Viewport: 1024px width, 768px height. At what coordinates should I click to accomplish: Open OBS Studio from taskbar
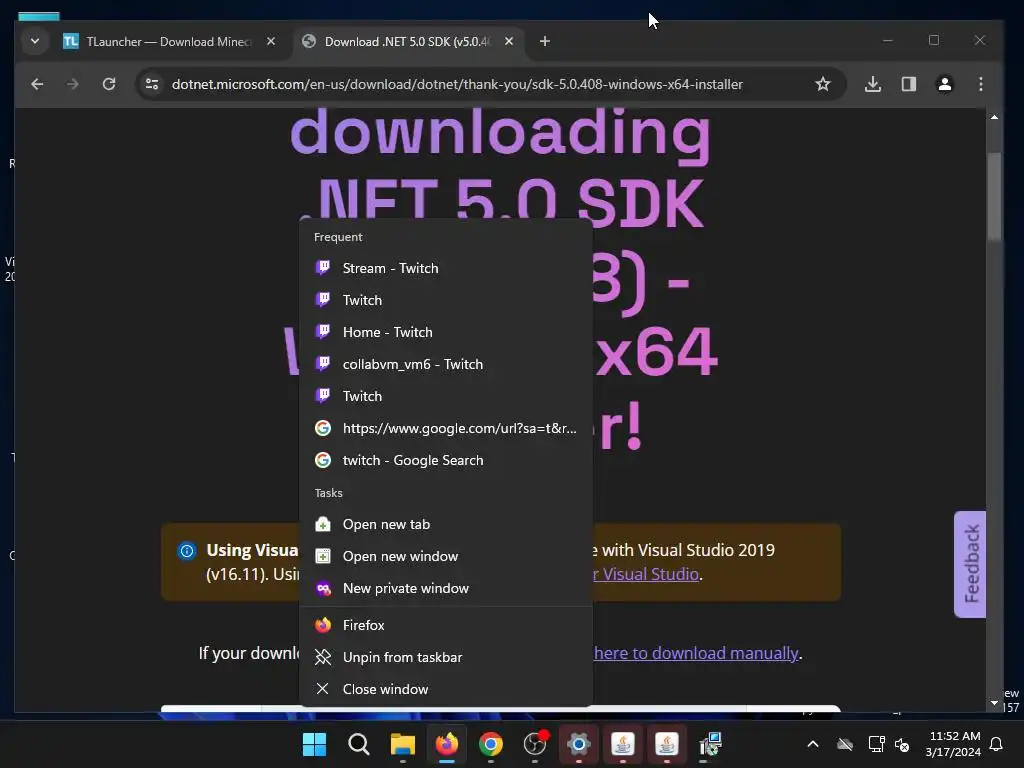(535, 744)
